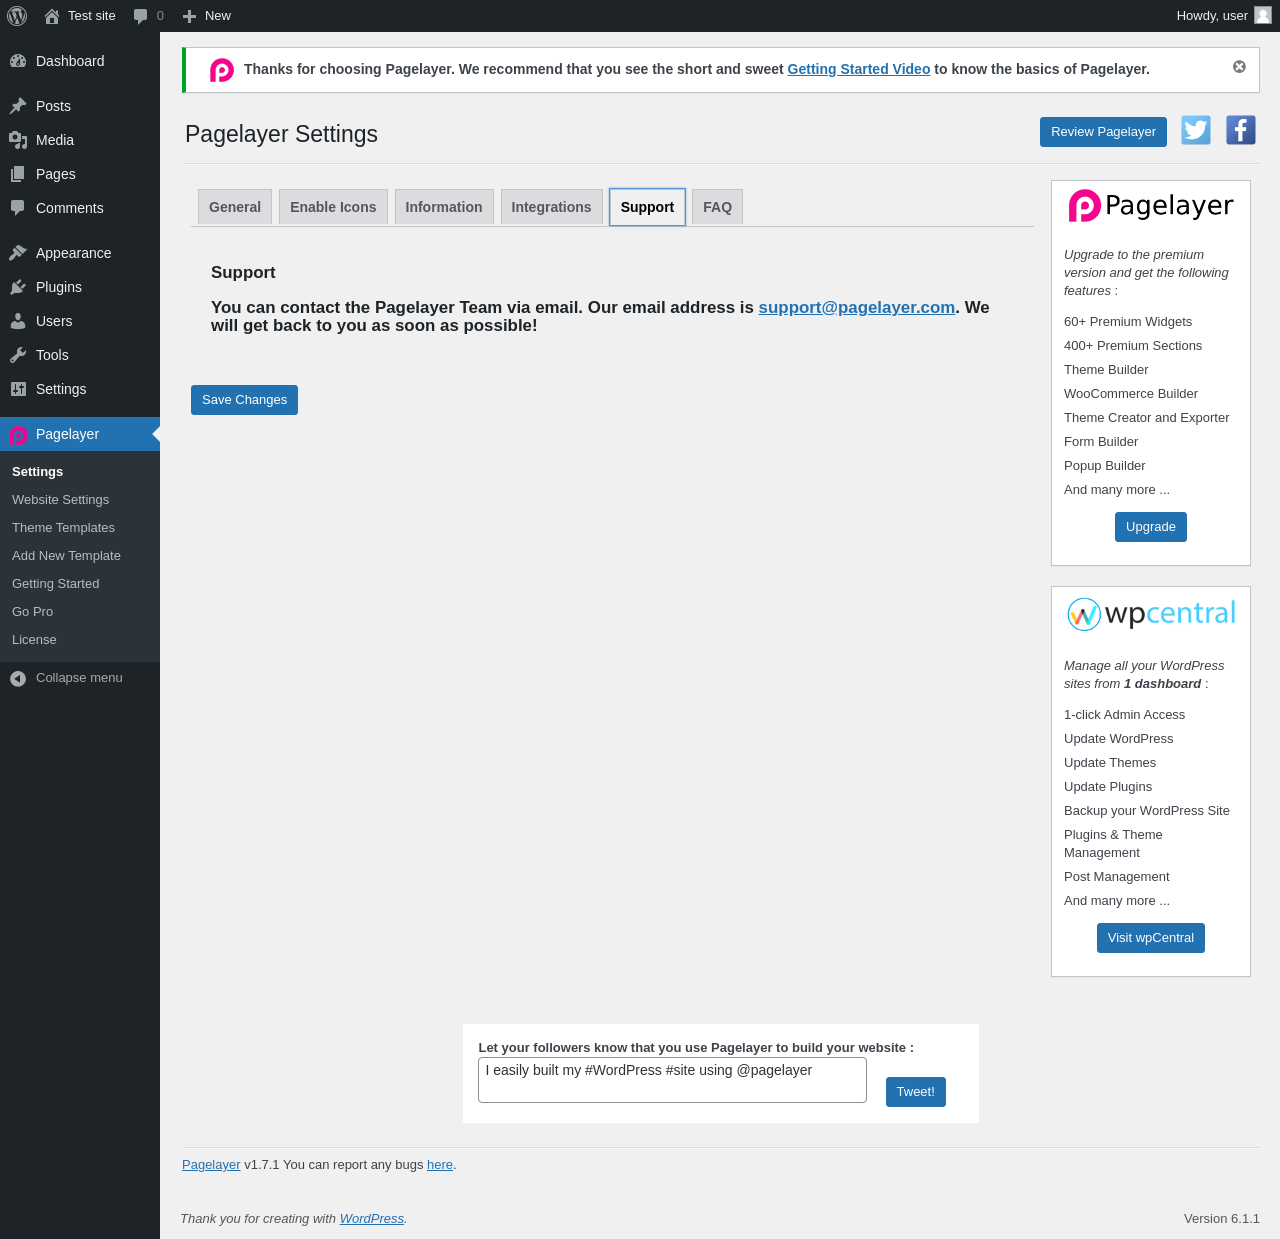This screenshot has height=1239, width=1280.
Task: Click 'Popup Builder' feature text
Action: click(x=1105, y=466)
